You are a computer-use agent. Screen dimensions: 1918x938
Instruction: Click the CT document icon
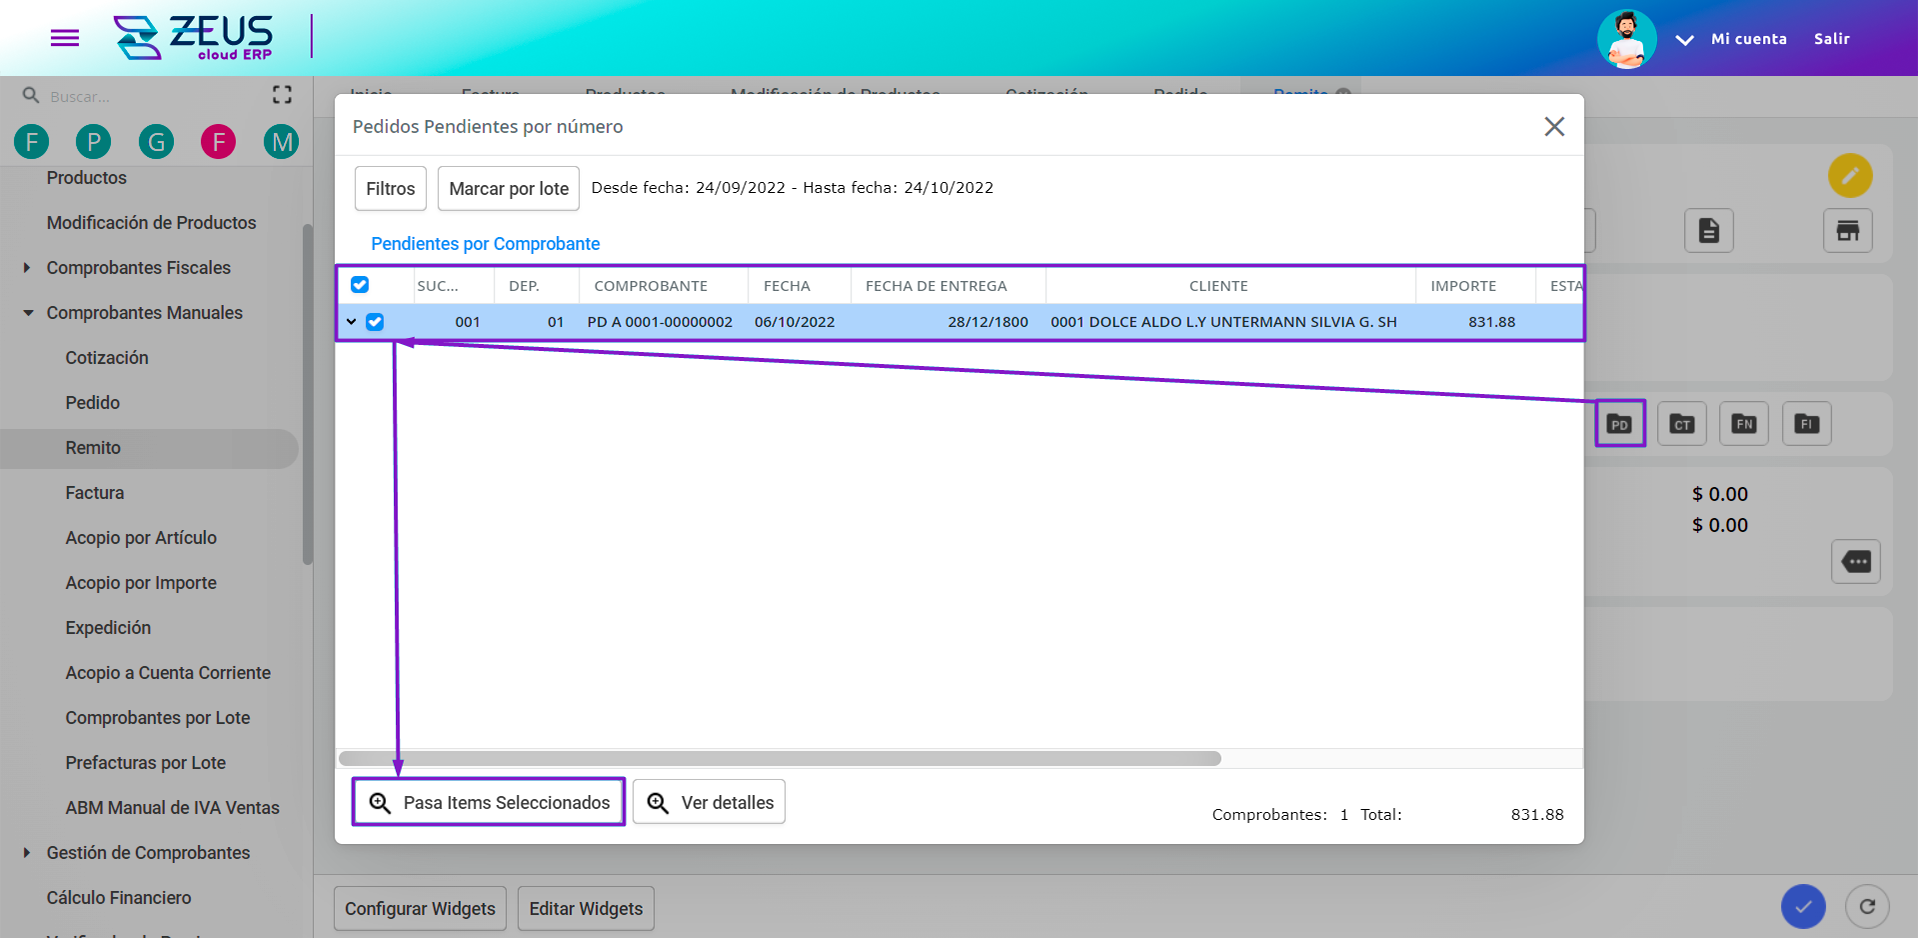pyautogui.click(x=1682, y=424)
